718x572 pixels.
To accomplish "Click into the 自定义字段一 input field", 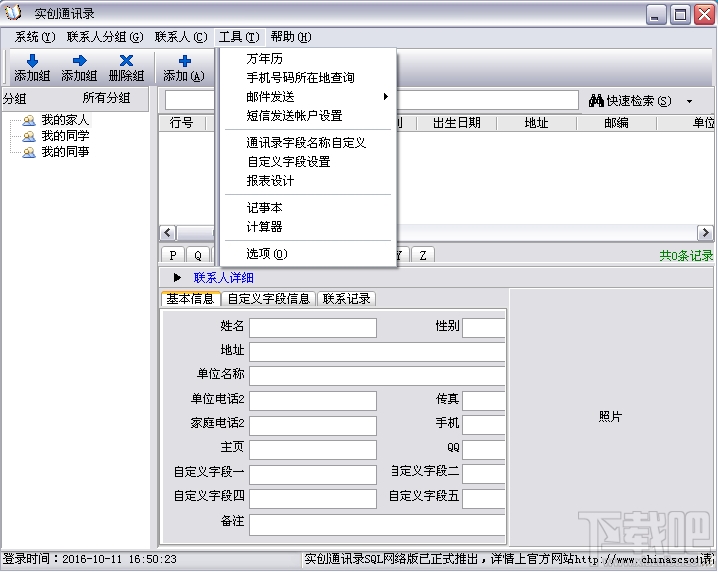I will coord(313,474).
